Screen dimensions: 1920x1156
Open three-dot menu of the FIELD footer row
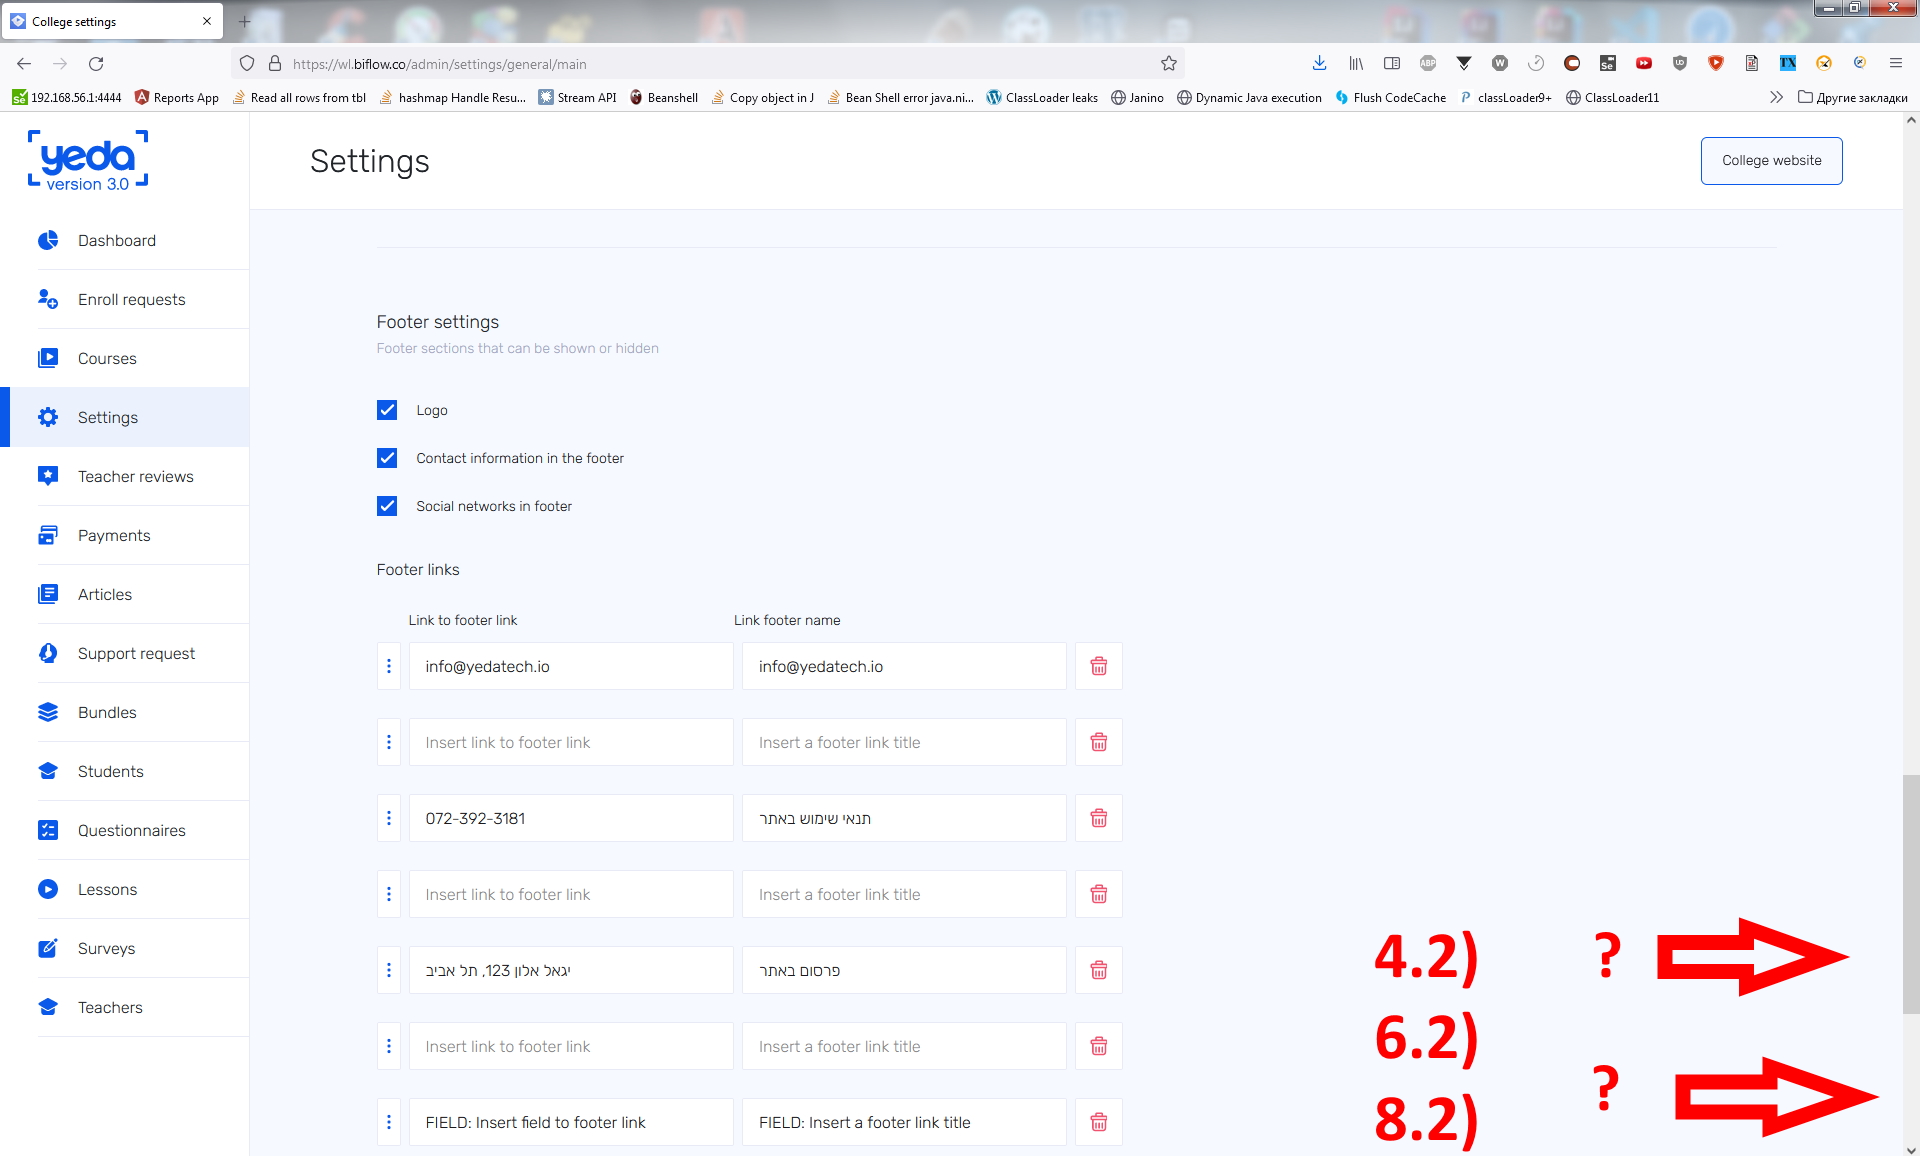[x=389, y=1122]
